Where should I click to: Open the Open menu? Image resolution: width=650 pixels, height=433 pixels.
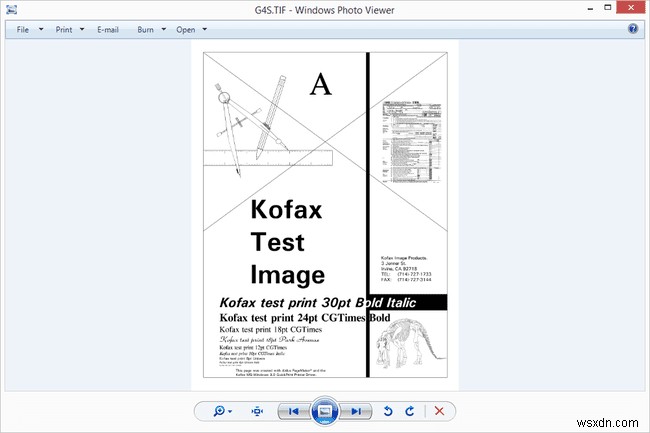coord(185,30)
